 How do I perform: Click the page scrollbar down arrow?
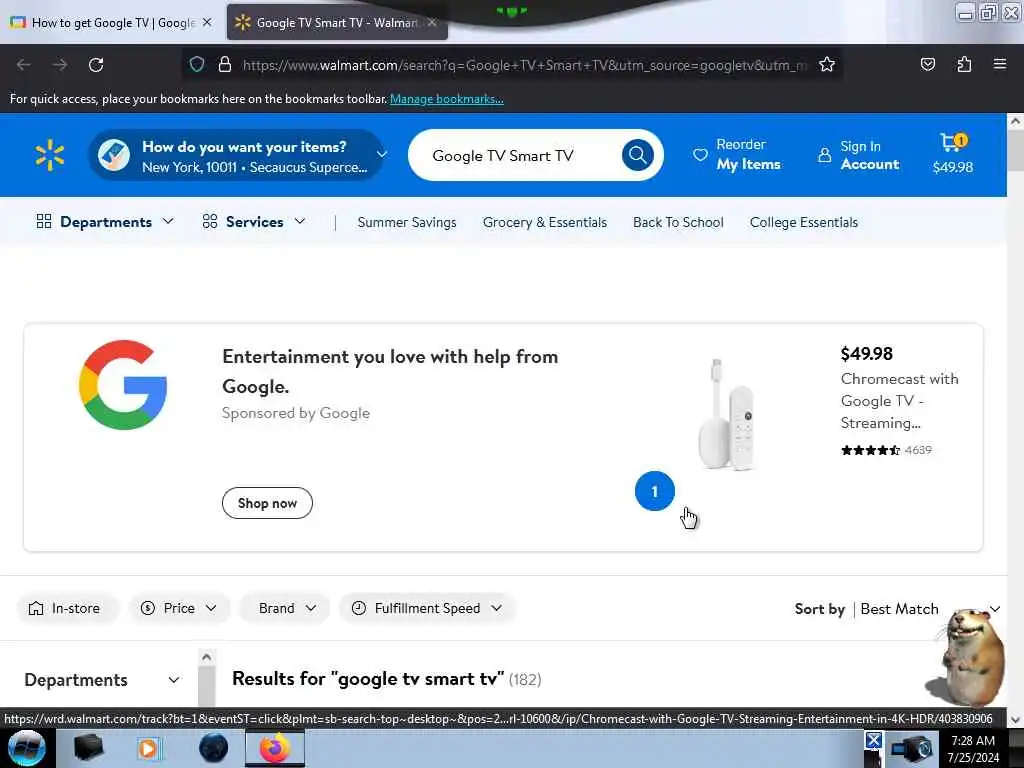(x=1015, y=719)
